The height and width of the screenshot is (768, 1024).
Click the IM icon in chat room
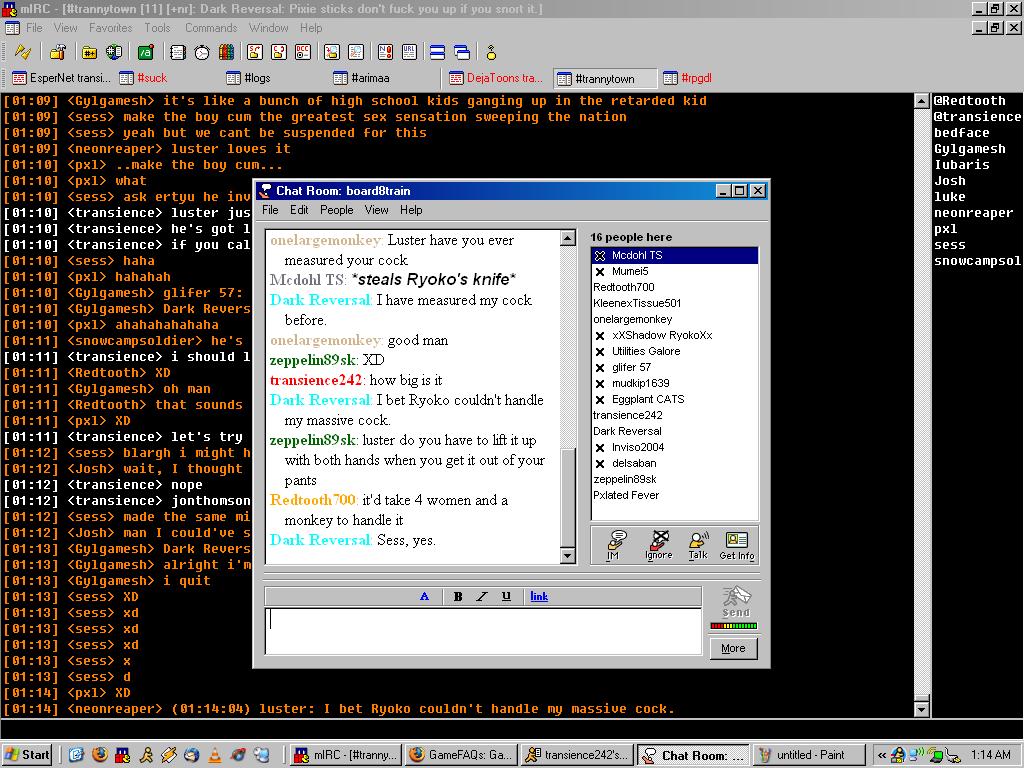tap(617, 545)
